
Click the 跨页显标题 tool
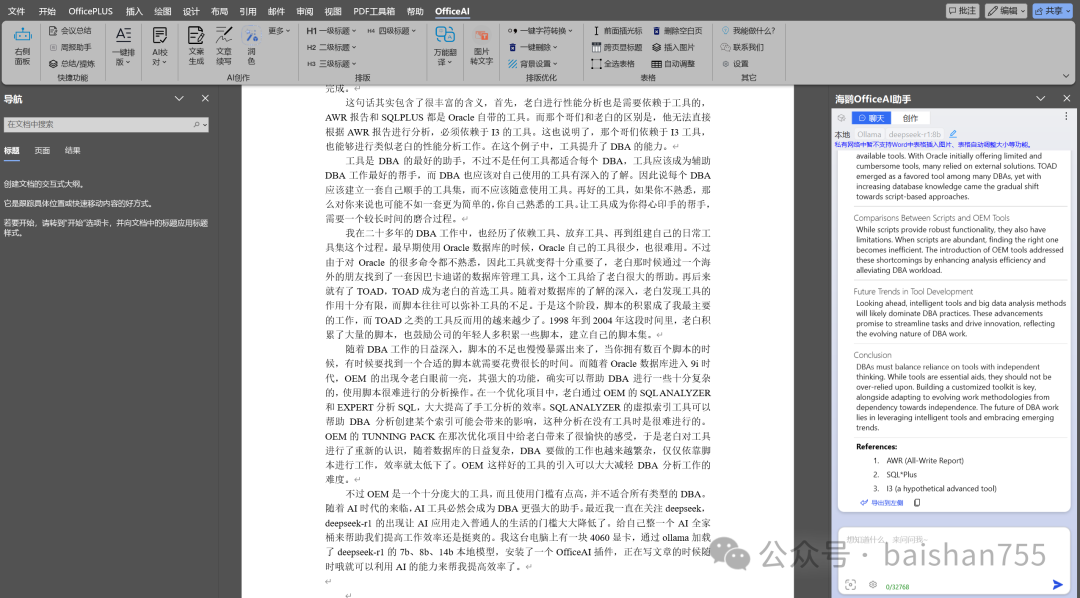(x=617, y=47)
